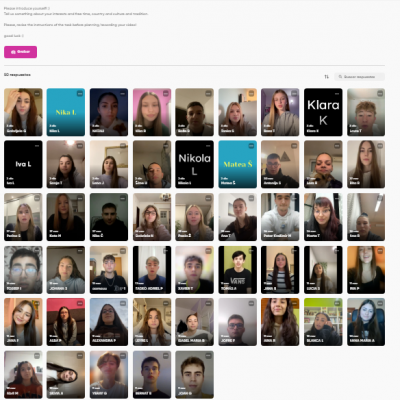Open the BERNAT S video response
Image resolution: width=400 pixels, height=400 pixels.
pyautogui.click(x=152, y=375)
